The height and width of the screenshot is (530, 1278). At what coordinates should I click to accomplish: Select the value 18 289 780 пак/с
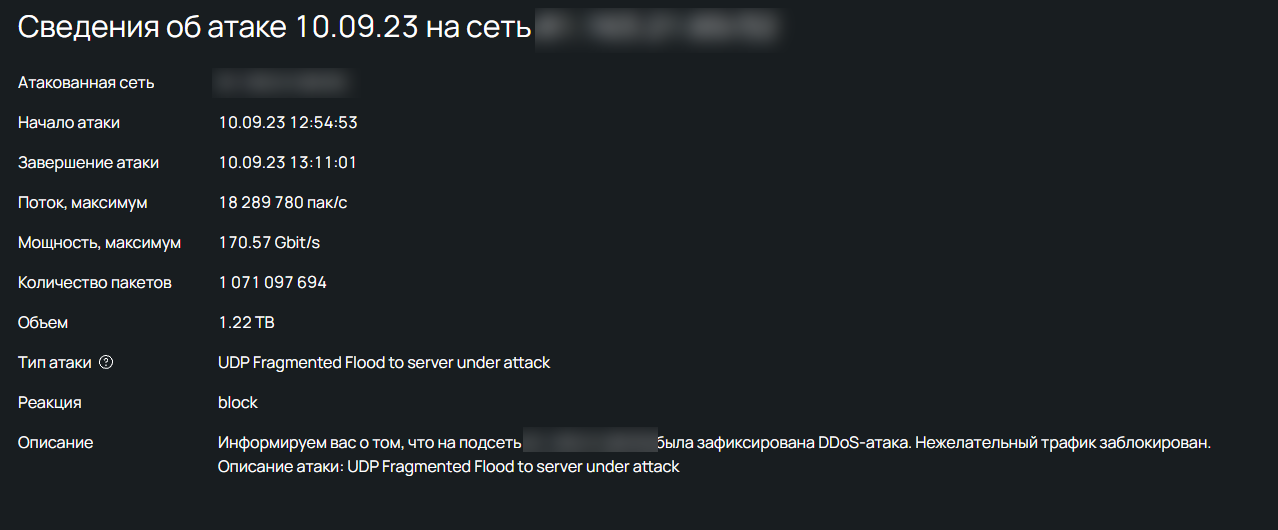click(283, 203)
